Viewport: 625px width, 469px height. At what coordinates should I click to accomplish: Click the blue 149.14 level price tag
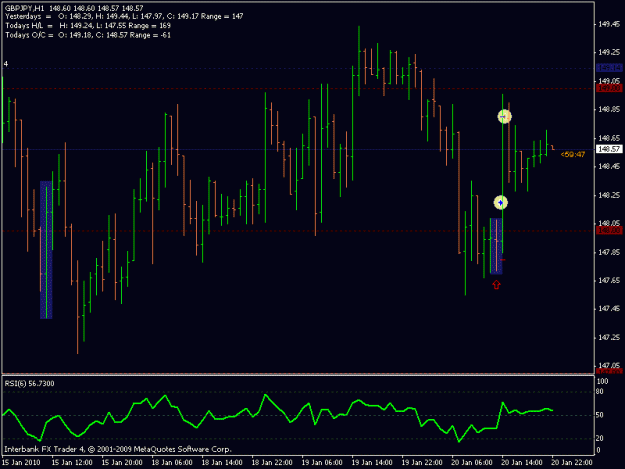(x=609, y=68)
